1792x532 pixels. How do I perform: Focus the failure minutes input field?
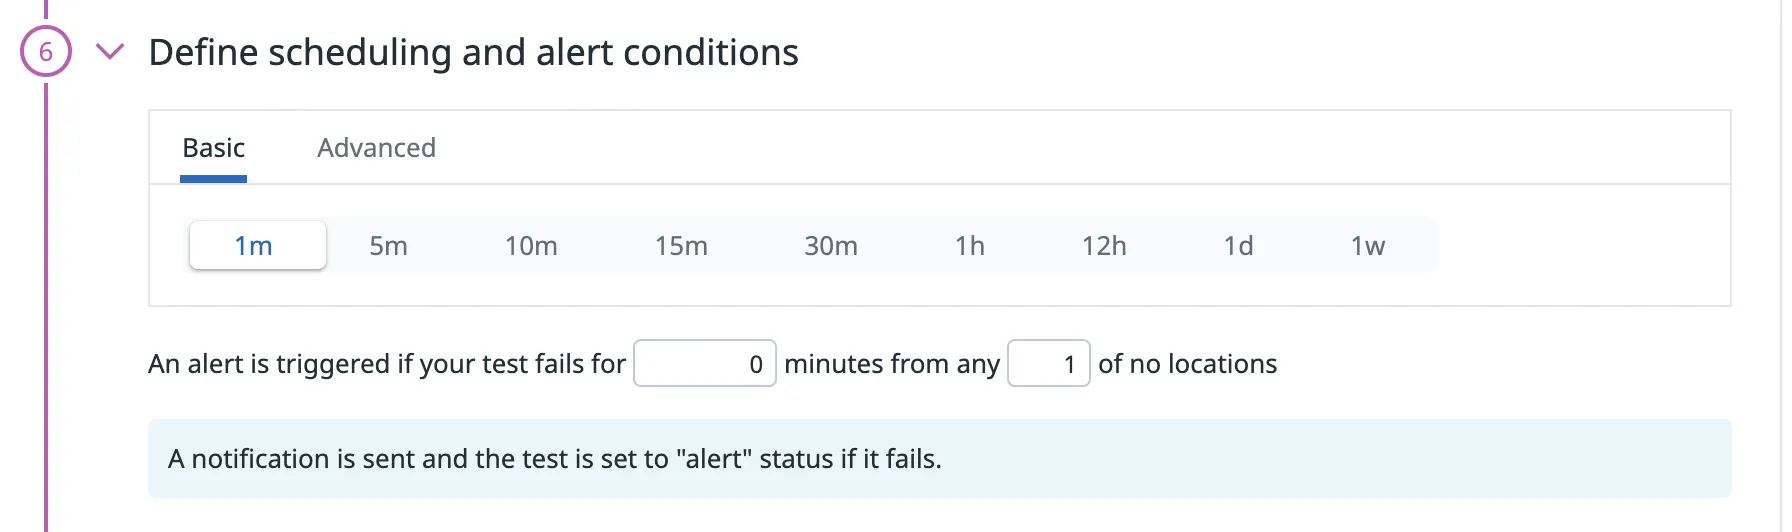click(x=704, y=364)
